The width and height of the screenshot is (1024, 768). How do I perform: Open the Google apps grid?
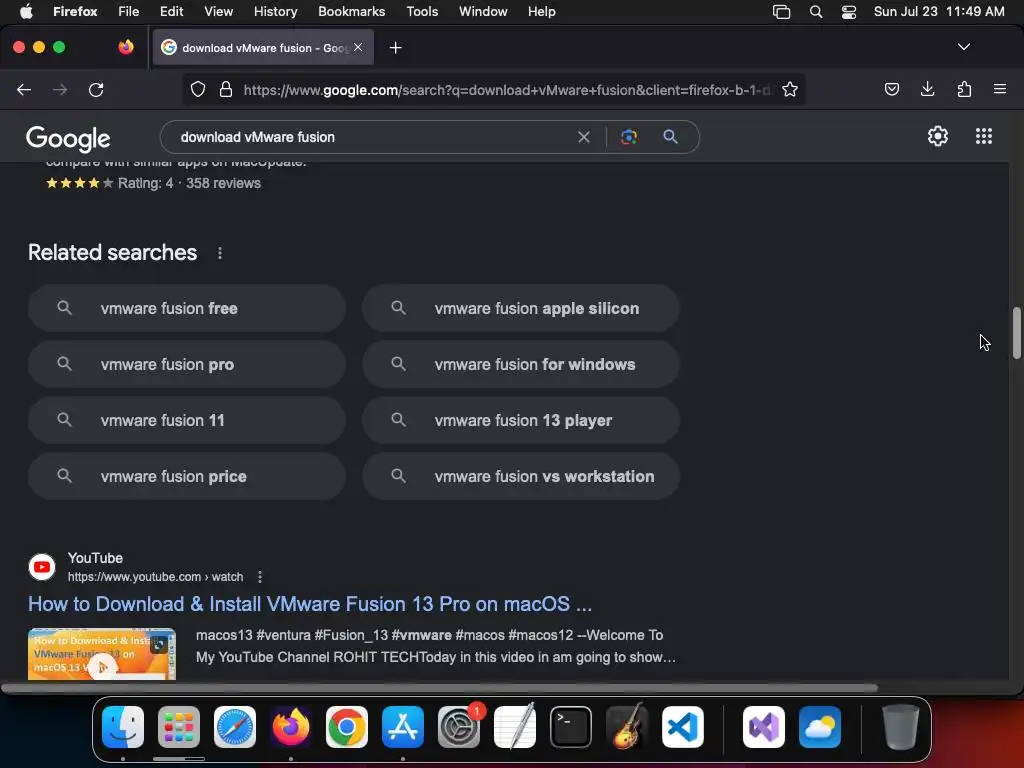click(x=984, y=136)
